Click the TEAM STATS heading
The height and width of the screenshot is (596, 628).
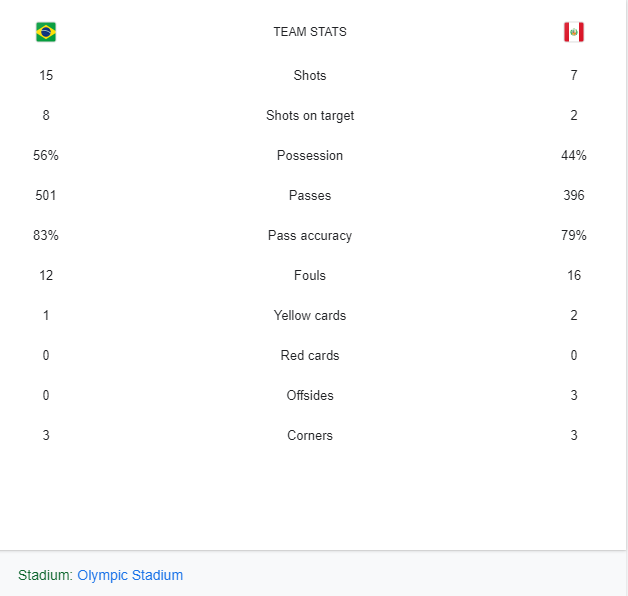(310, 32)
